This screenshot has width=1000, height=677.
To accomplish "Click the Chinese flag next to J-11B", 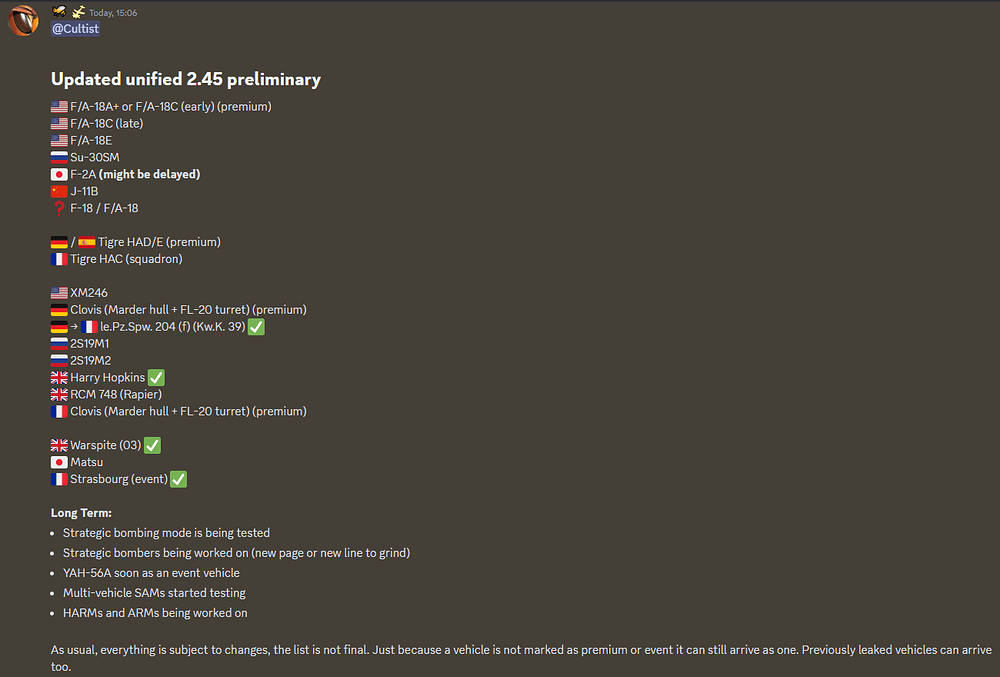I will [59, 191].
